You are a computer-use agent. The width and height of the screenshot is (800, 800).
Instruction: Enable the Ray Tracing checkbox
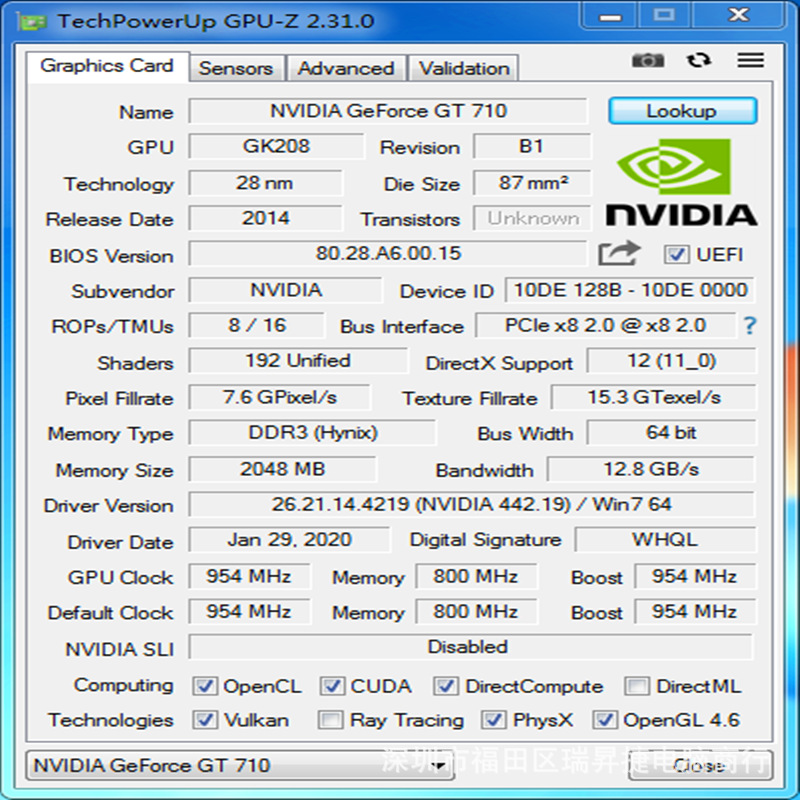coord(330,720)
